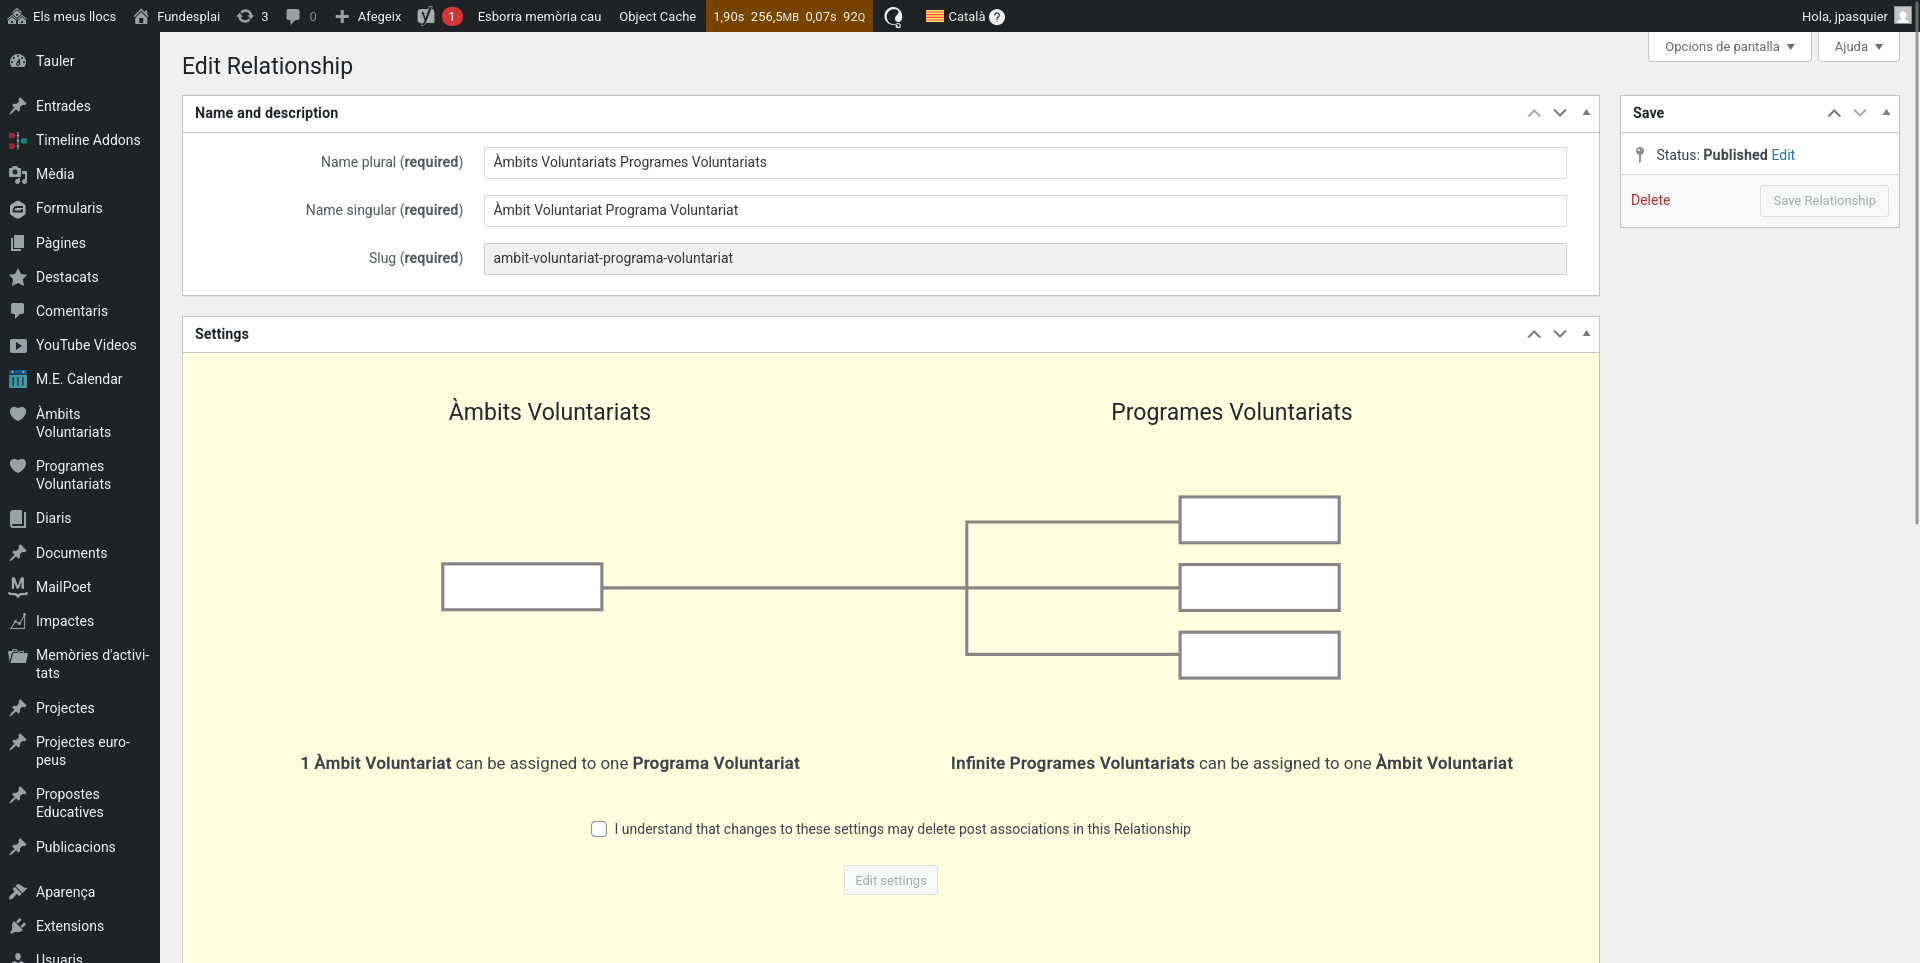Collapse the Settings panel with triangle toggle
The image size is (1920, 963).
(x=1586, y=333)
